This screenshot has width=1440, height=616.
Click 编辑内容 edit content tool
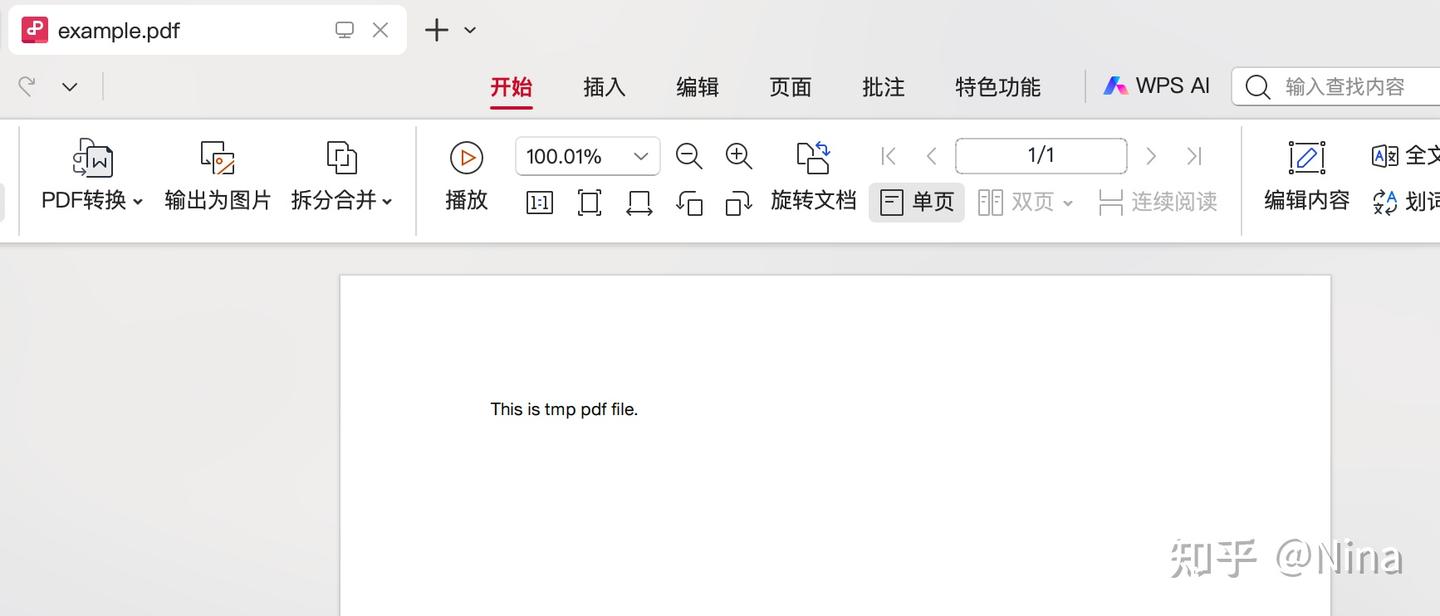[x=1307, y=176]
